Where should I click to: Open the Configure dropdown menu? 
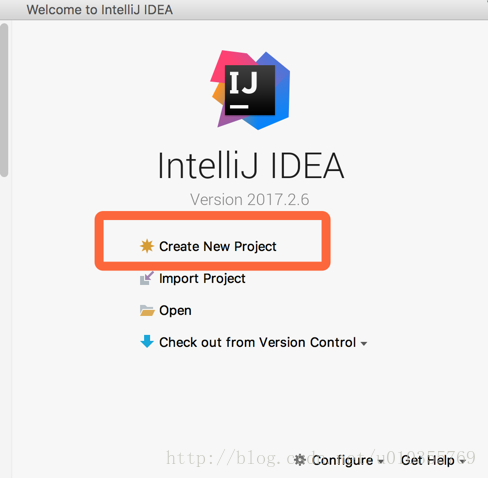(x=342, y=460)
